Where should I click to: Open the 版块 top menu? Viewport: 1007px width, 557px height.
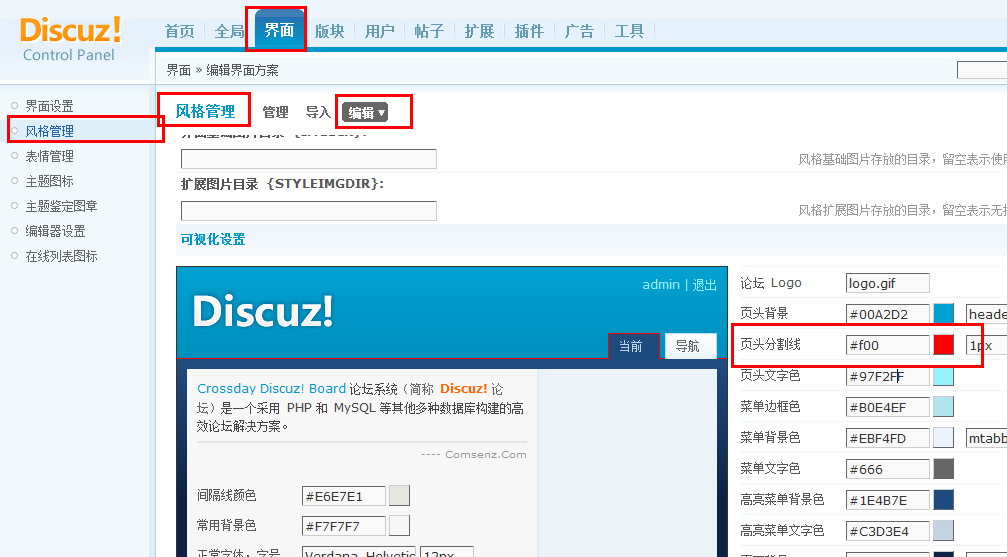[x=329, y=31]
